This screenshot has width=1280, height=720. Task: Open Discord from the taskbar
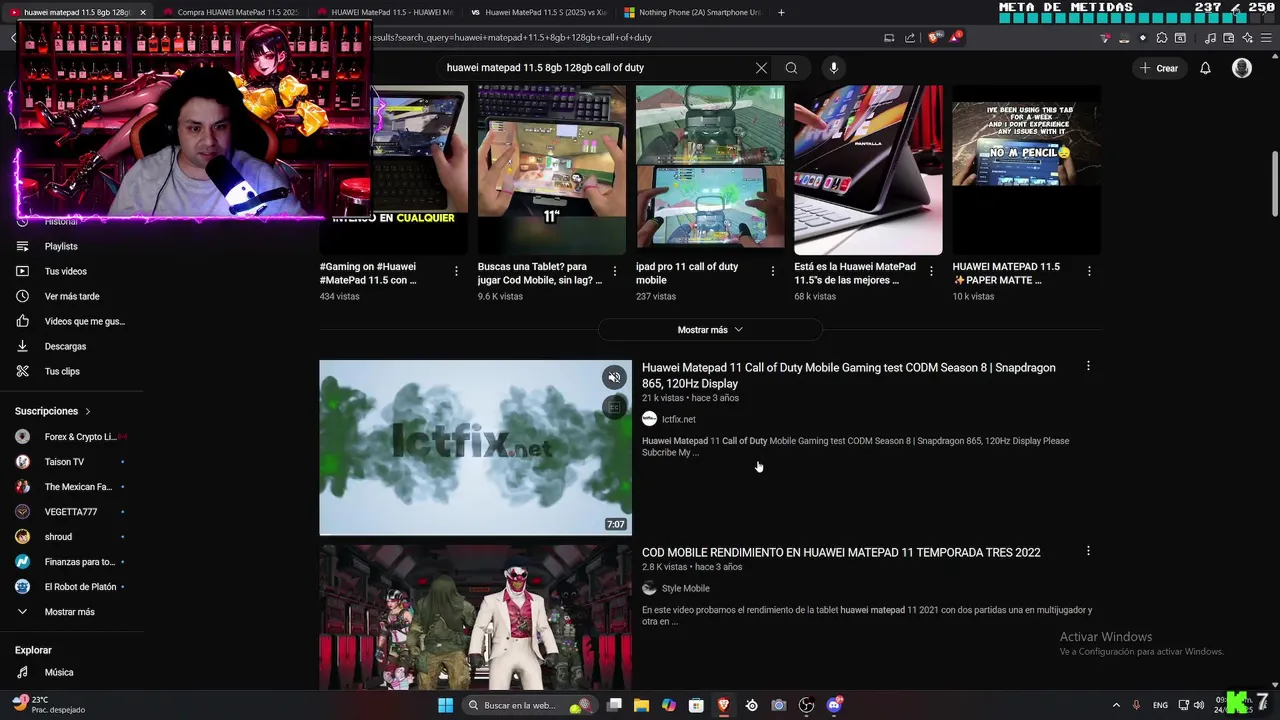834,705
